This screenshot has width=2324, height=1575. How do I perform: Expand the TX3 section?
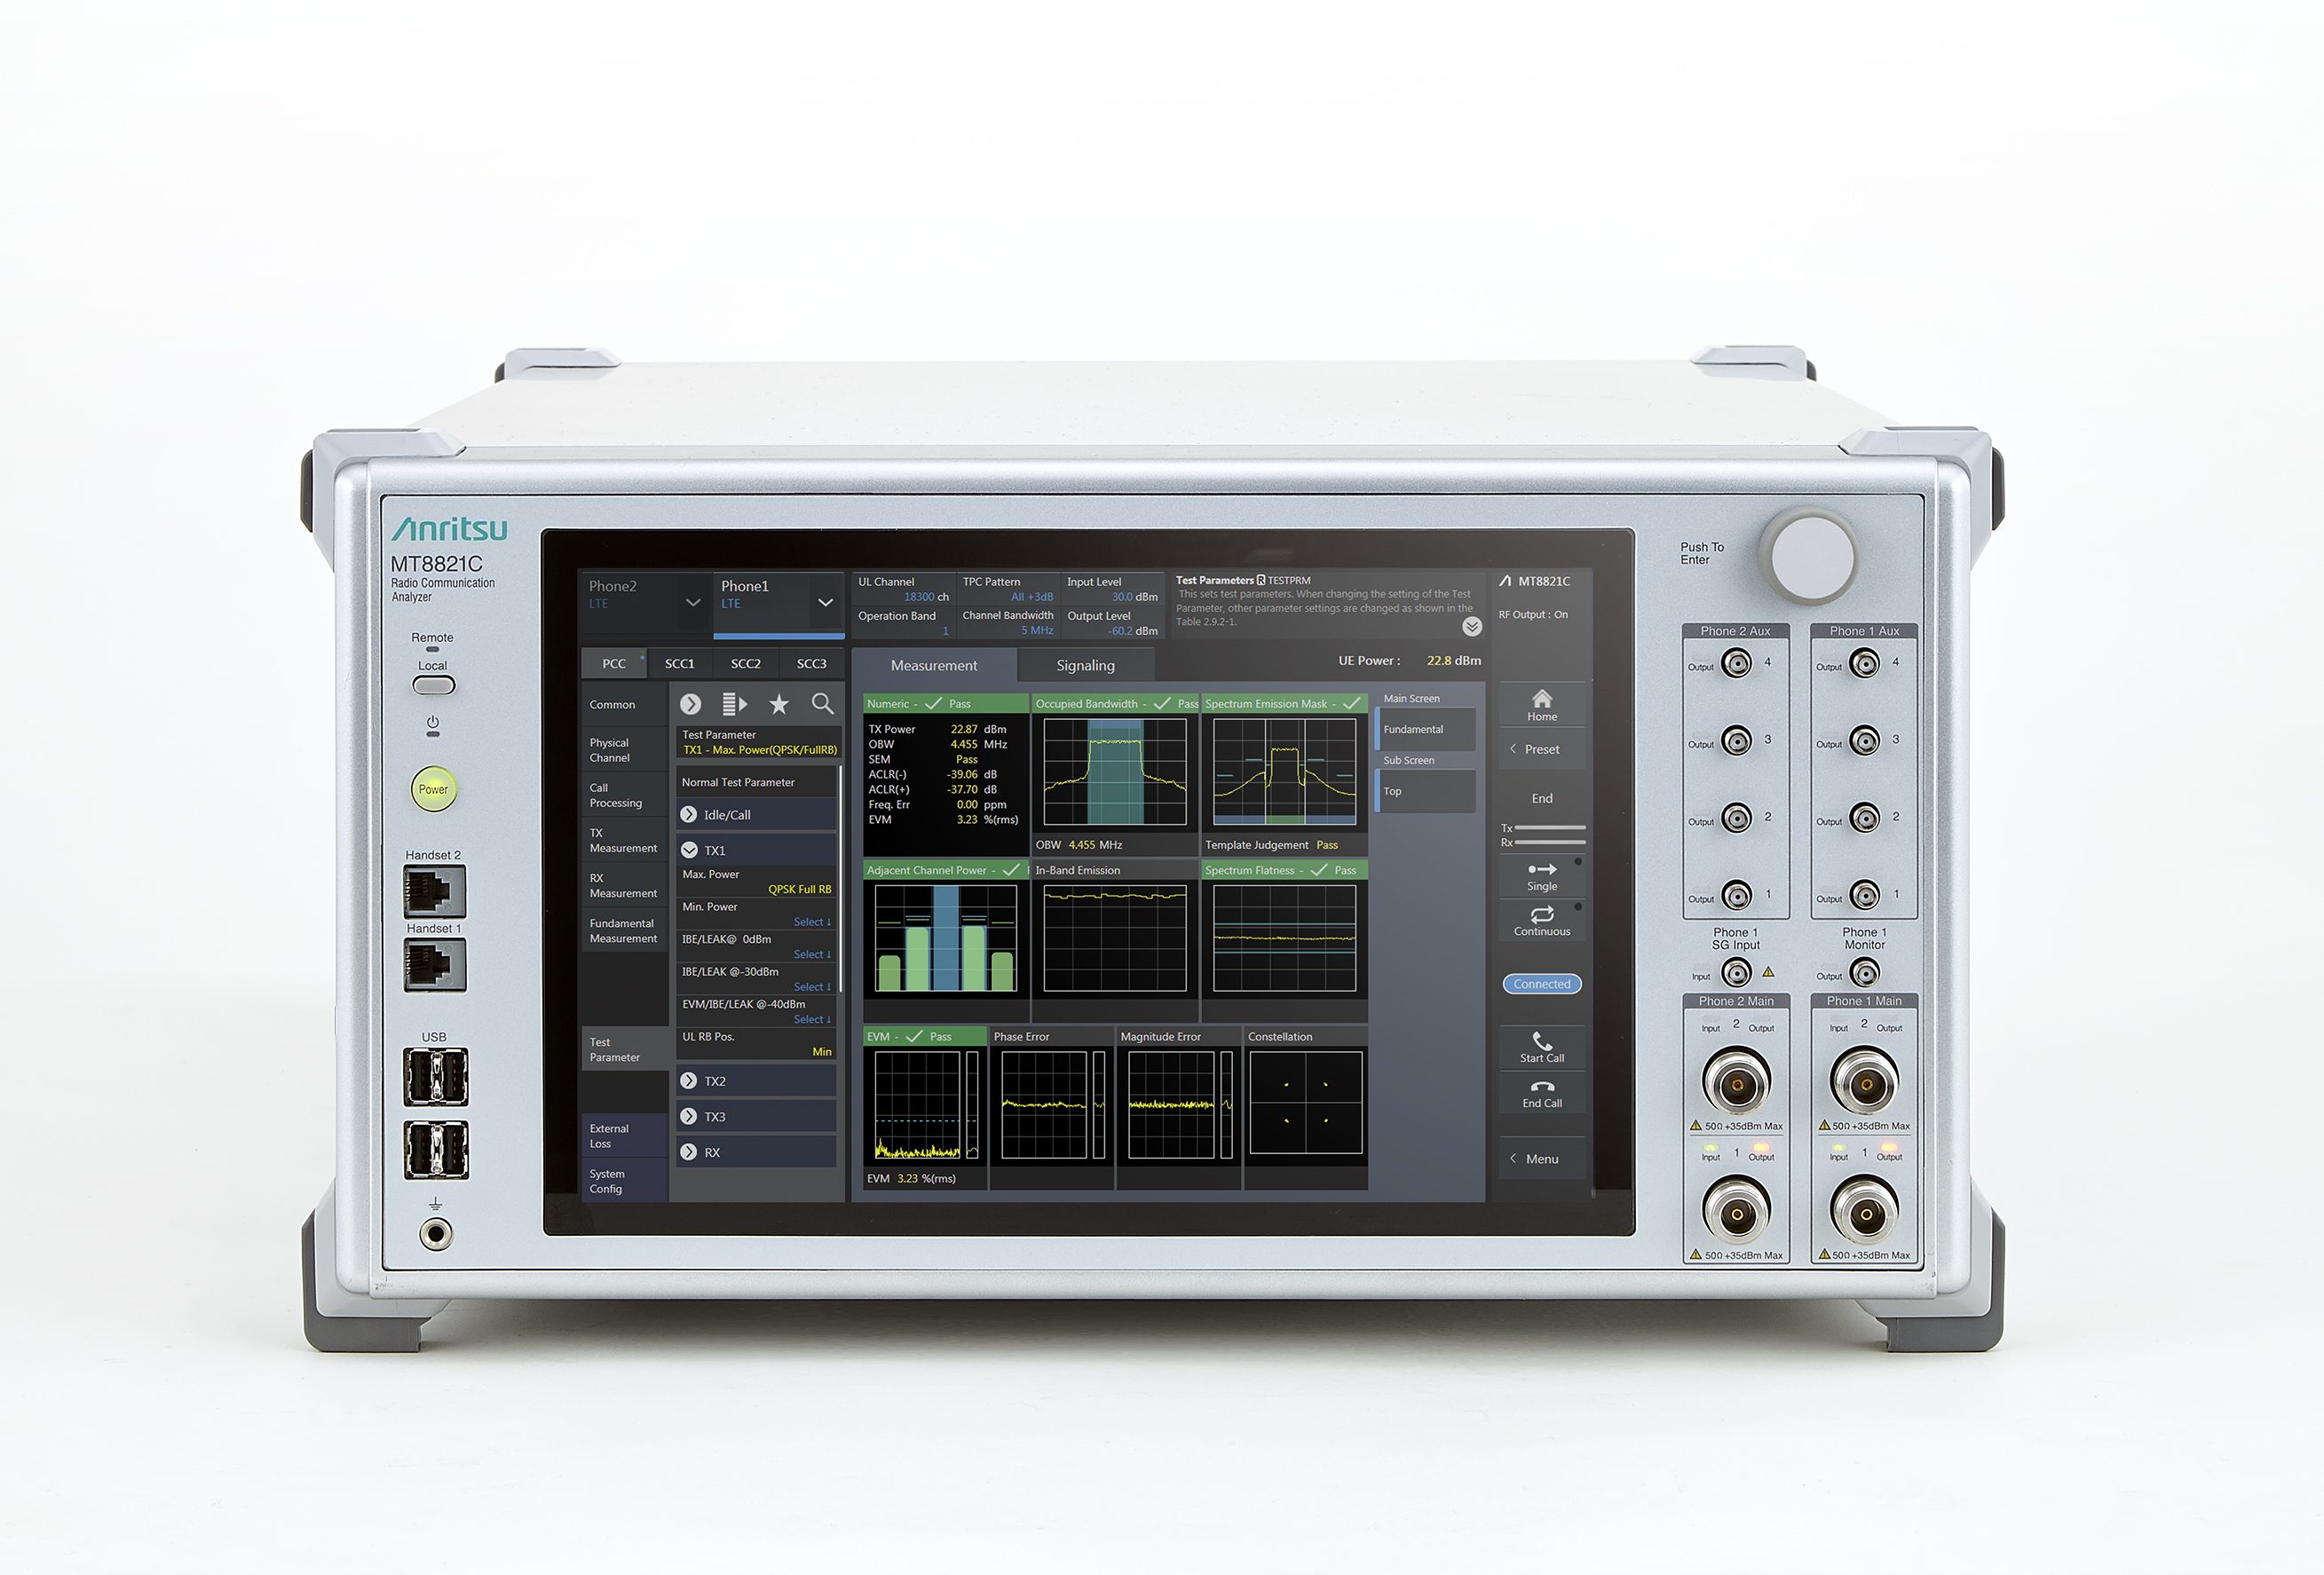tap(756, 1117)
